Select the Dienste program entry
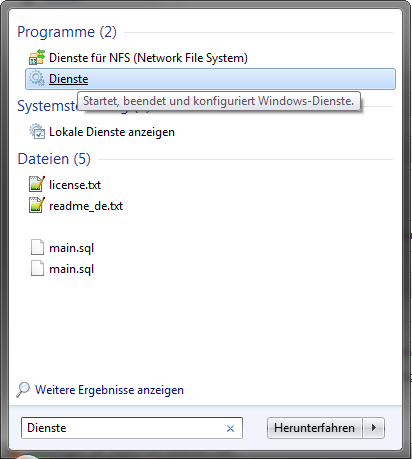The image size is (412, 459). [x=210, y=79]
